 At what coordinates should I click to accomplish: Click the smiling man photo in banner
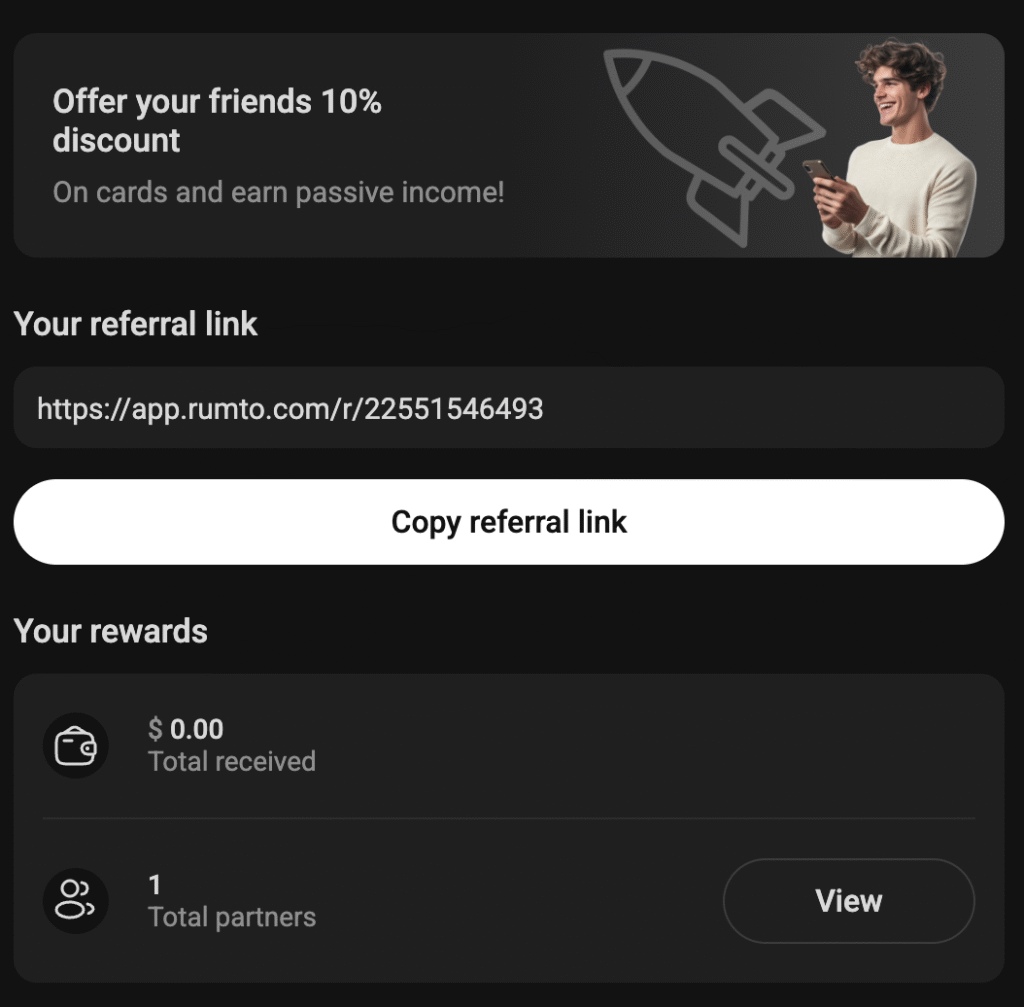point(899,148)
